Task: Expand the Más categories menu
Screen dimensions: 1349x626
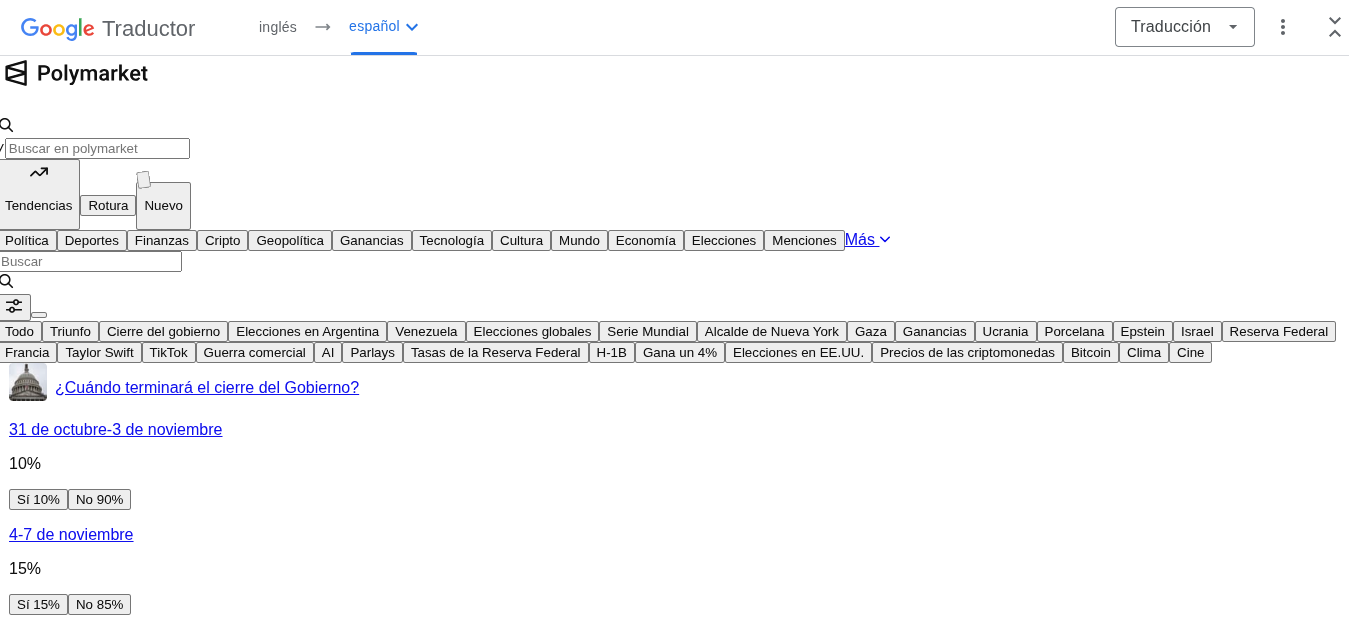Action: [868, 240]
